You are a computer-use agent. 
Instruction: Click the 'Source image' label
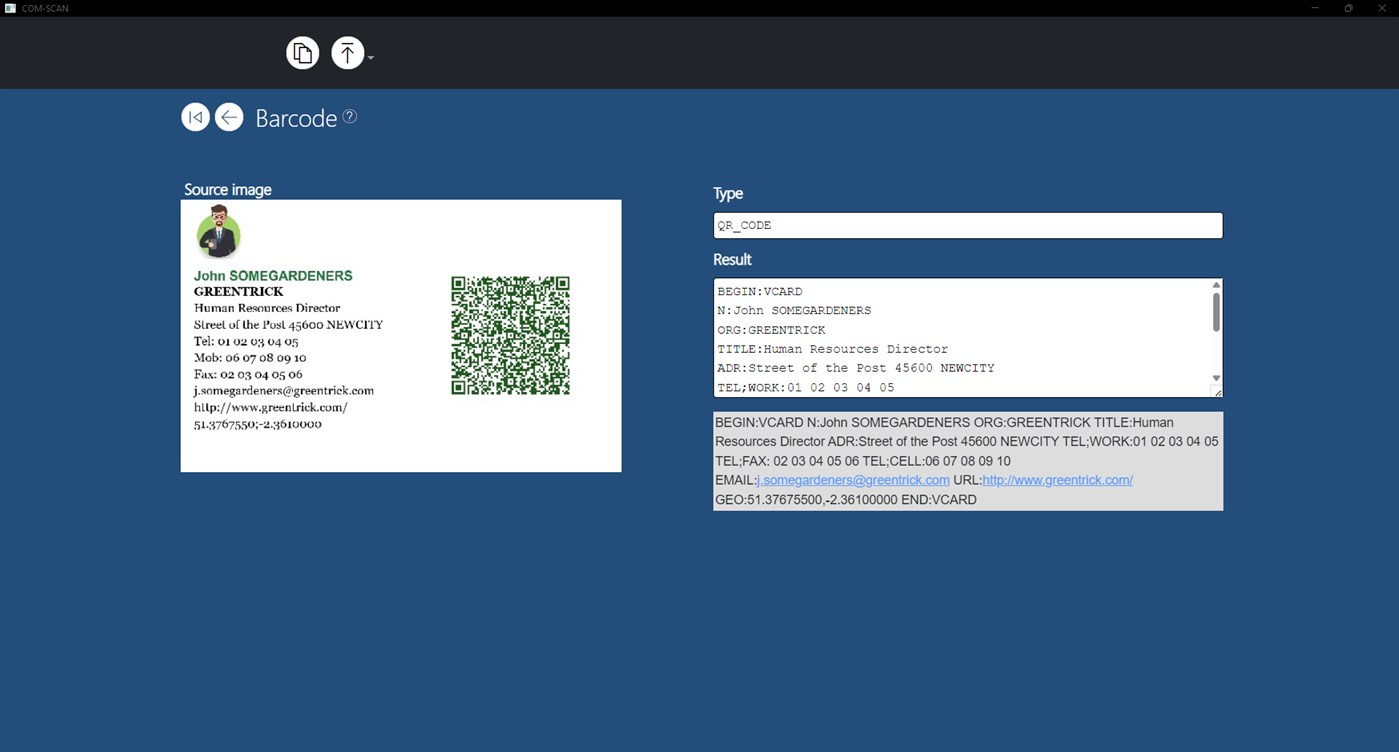pos(228,190)
